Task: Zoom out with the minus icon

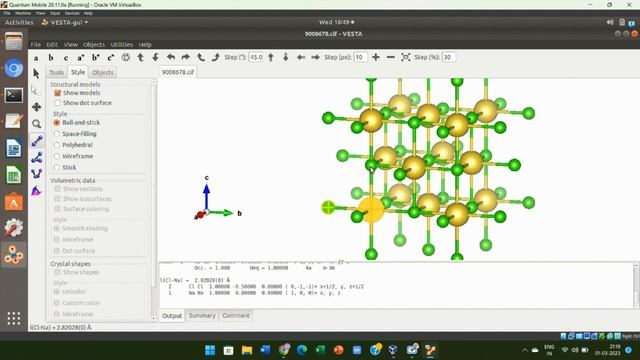Action: (x=391, y=58)
